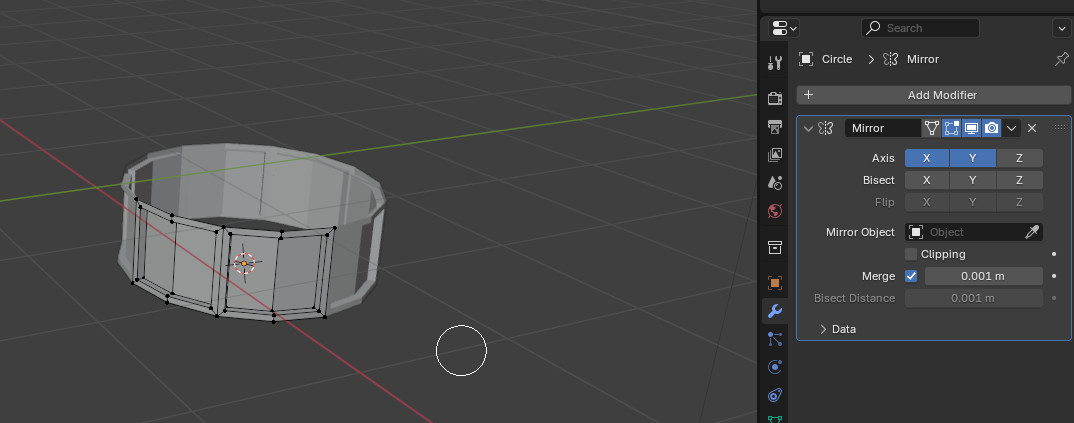Open the editor type dropdown

point(784,28)
